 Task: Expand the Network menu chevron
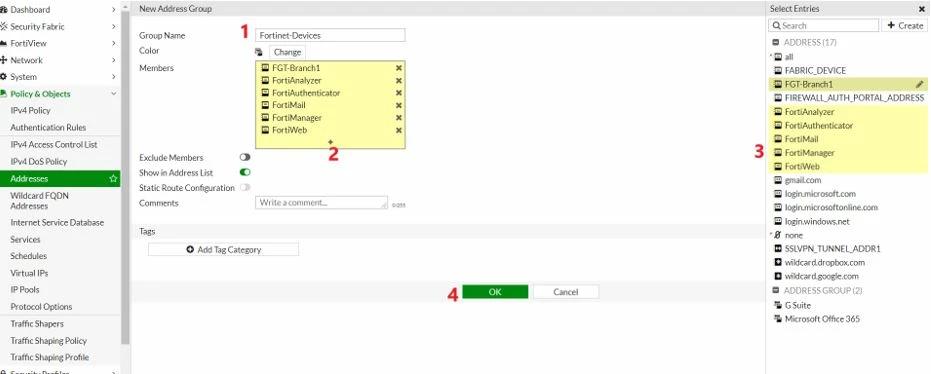(x=113, y=60)
